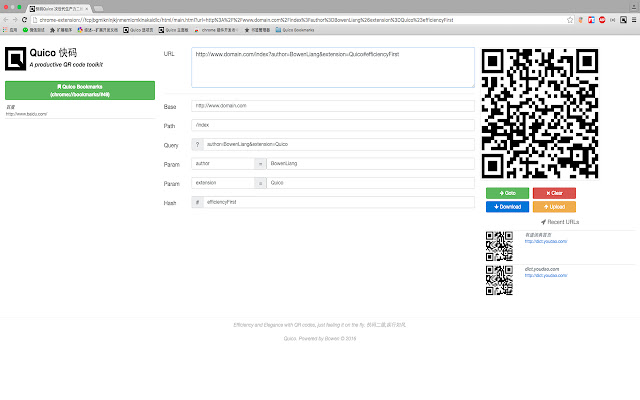Click the brackets extension icon in toolbar
This screenshot has width=640, height=400.
pos(613,20)
